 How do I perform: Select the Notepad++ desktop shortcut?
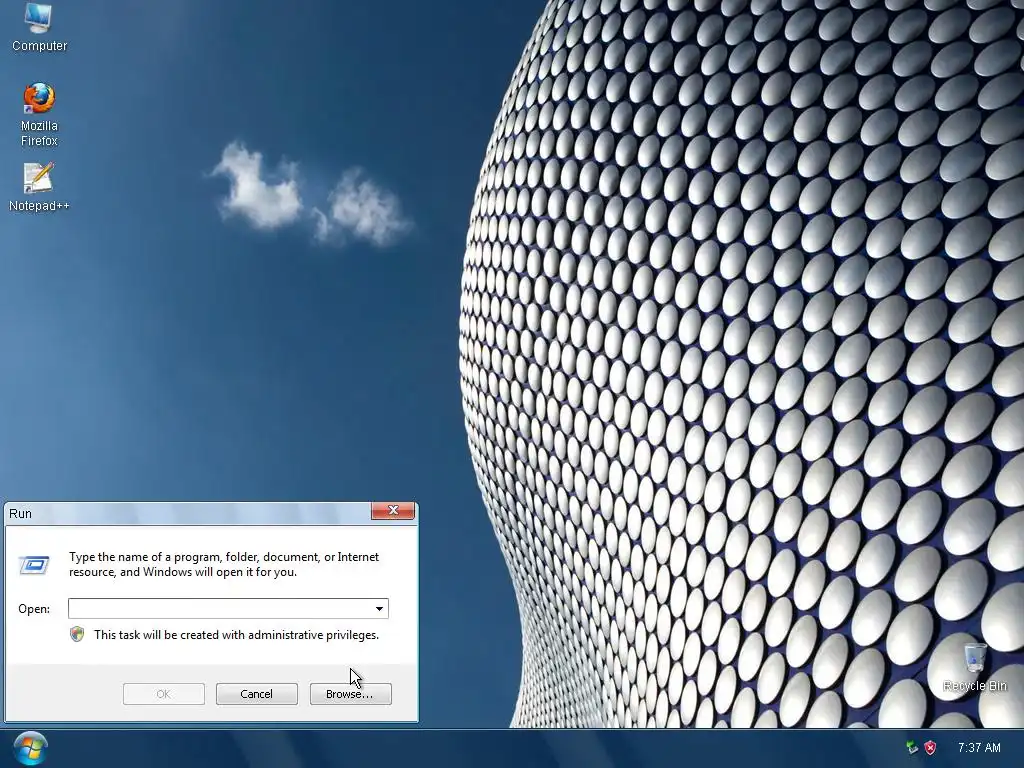39,188
